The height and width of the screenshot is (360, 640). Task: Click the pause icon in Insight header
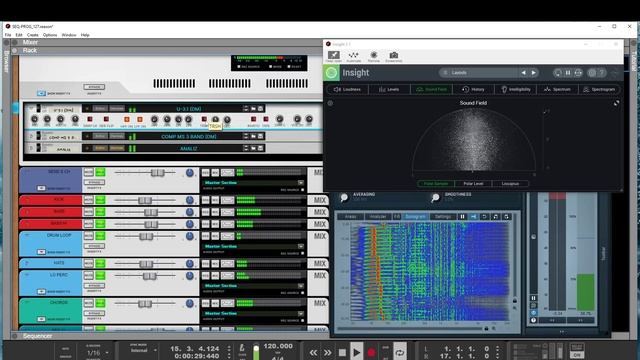tap(568, 73)
